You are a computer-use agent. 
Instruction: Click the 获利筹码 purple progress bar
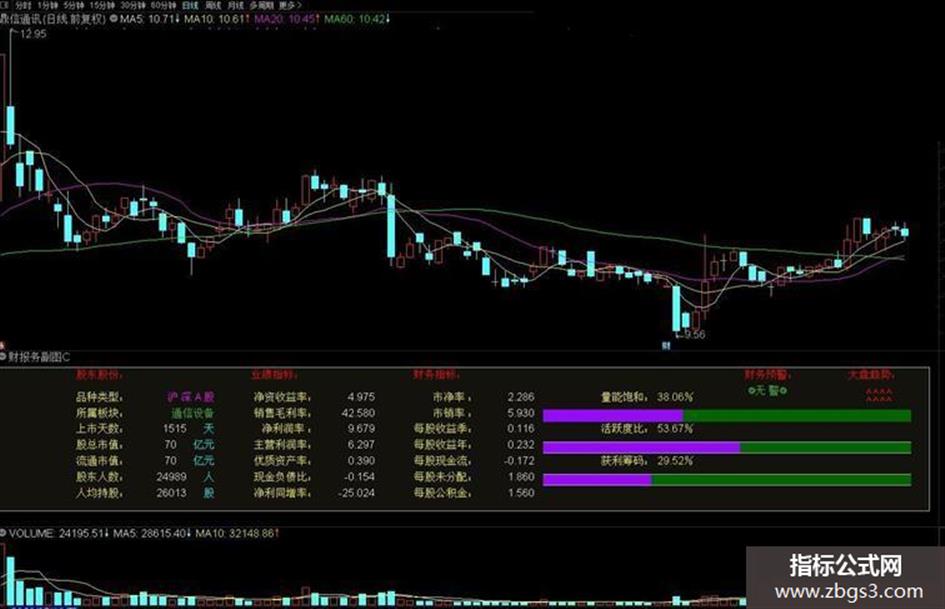597,479
